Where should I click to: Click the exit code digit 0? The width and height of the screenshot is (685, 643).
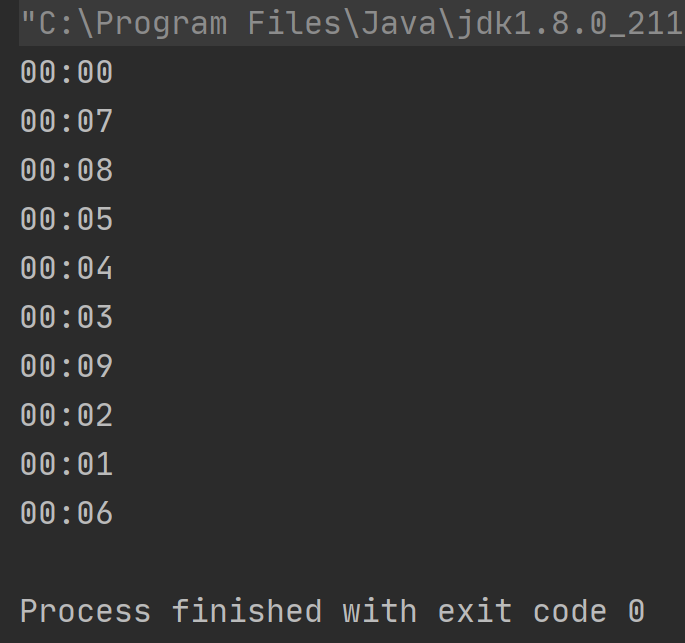click(x=637, y=611)
